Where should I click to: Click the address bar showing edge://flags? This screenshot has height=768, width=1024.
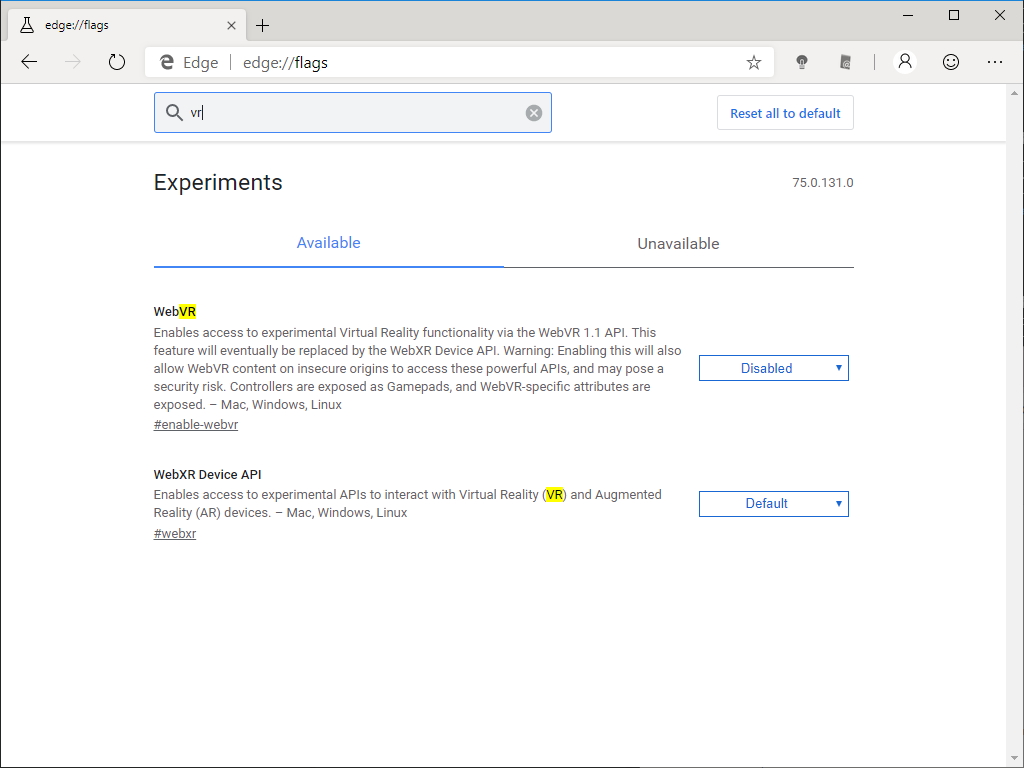459,62
